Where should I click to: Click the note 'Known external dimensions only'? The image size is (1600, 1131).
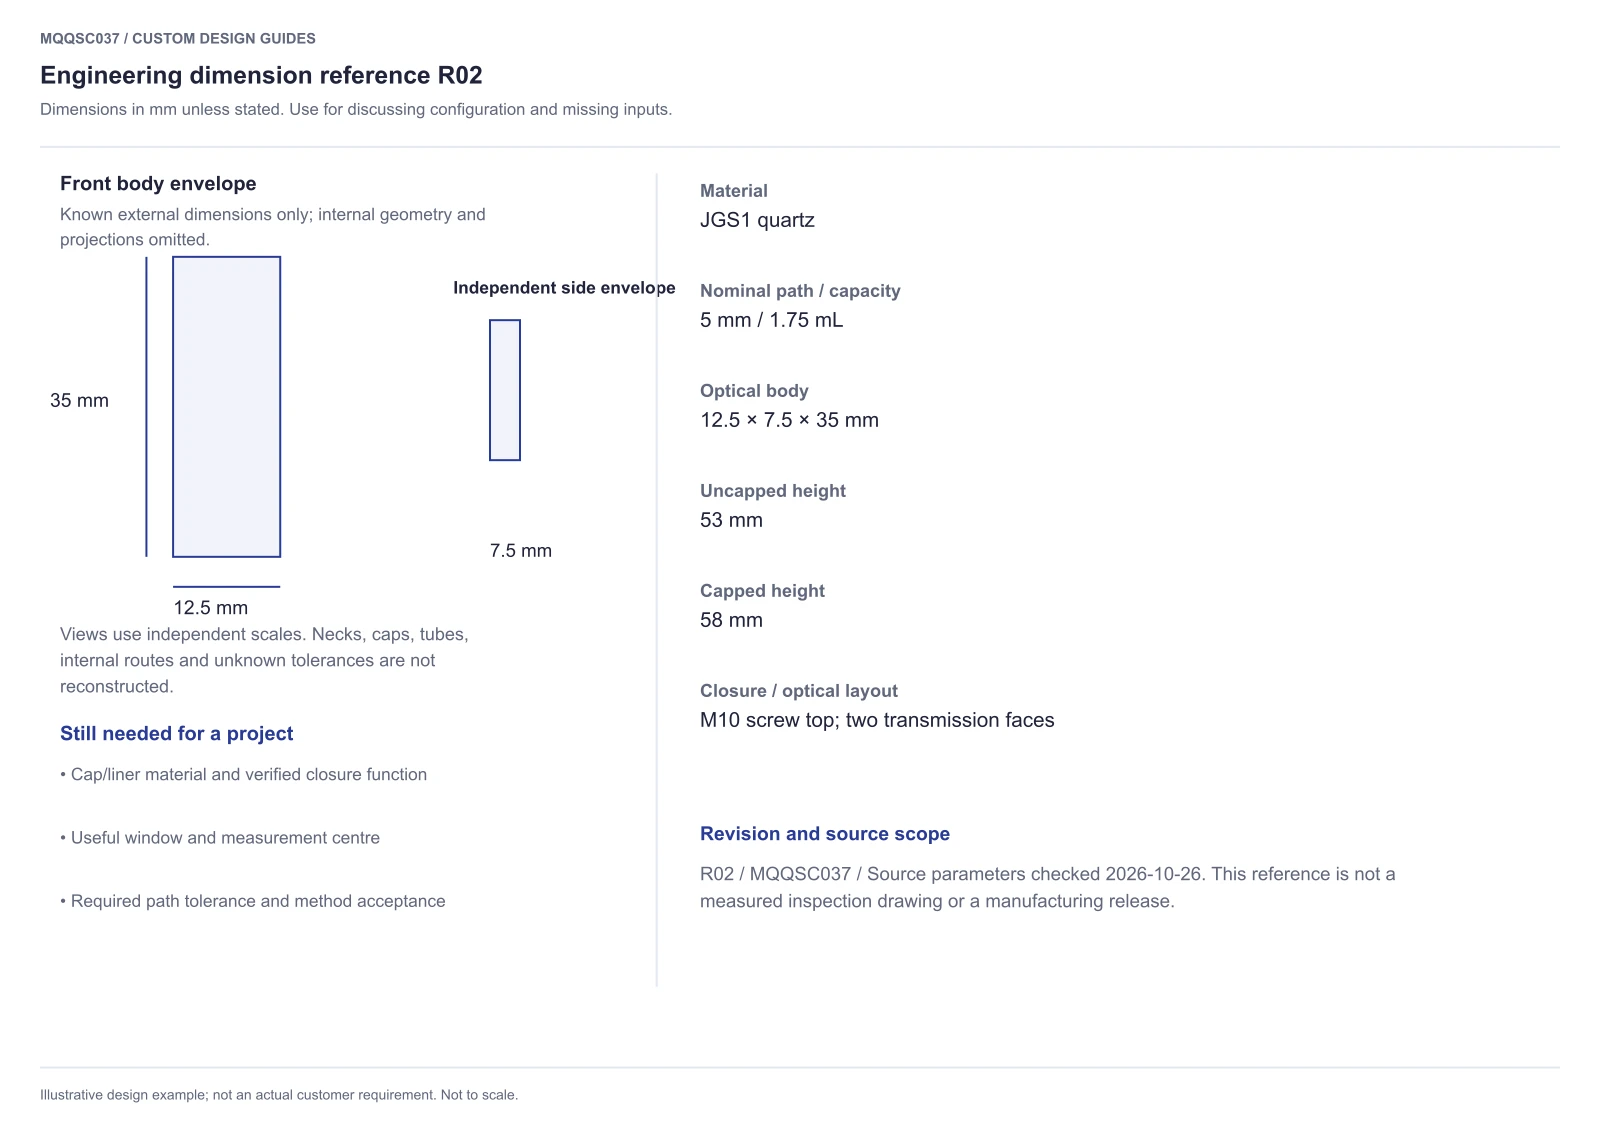point(273,227)
